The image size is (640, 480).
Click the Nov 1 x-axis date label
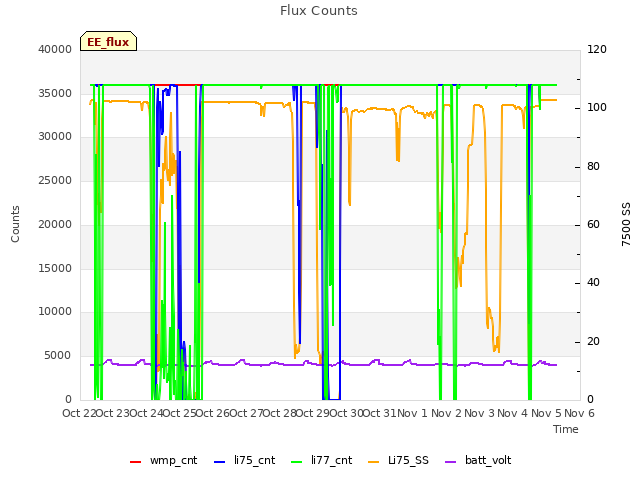412,413
